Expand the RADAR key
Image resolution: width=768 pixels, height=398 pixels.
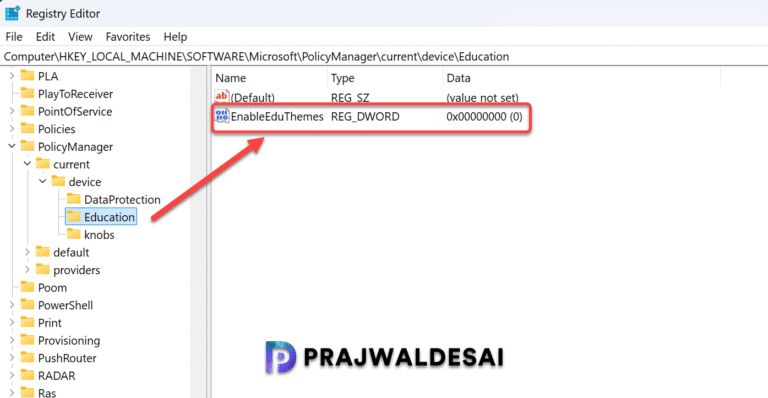[12, 375]
